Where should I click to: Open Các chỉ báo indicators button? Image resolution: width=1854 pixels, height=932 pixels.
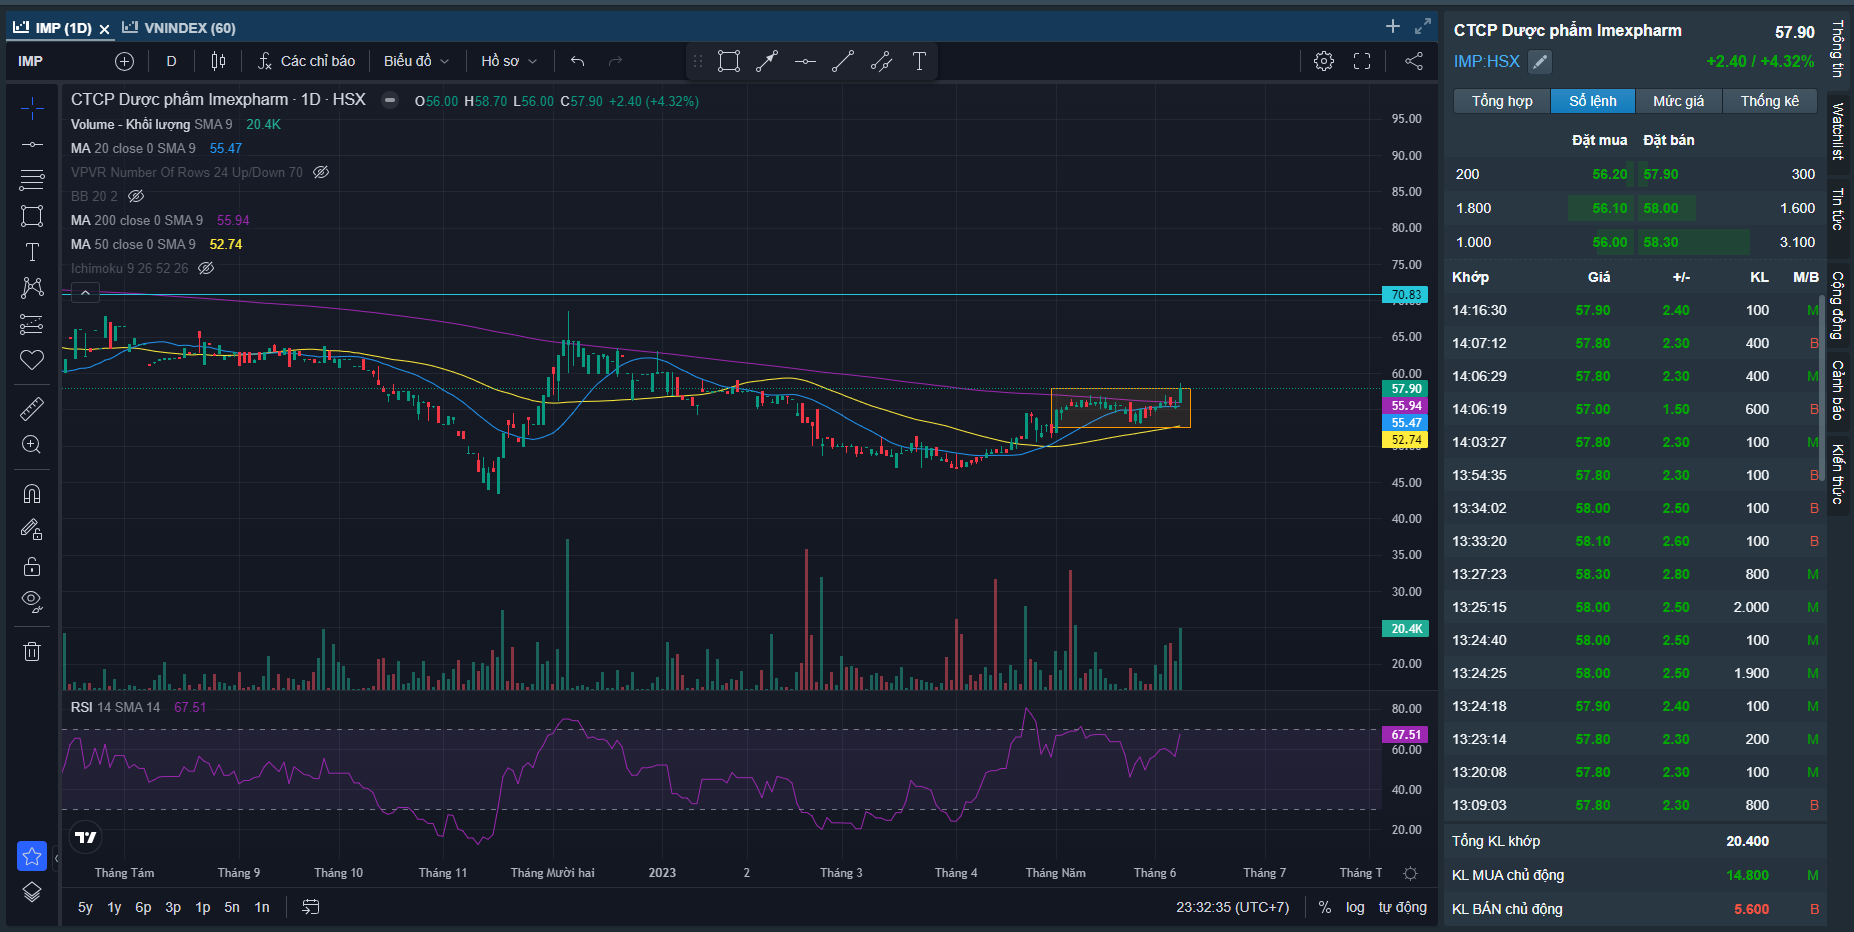tap(306, 61)
